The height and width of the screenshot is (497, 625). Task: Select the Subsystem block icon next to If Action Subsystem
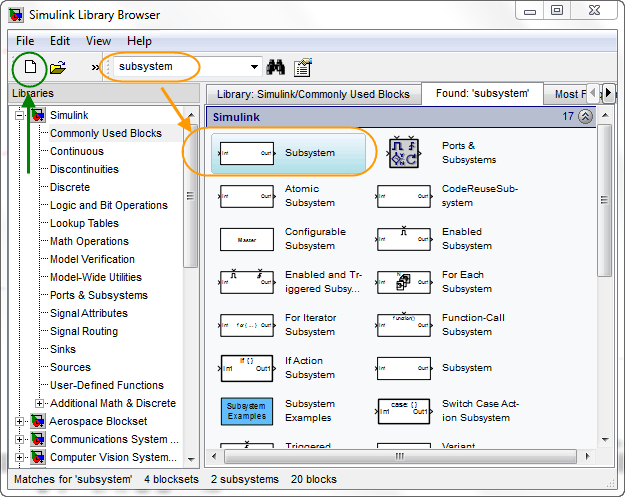(404, 368)
